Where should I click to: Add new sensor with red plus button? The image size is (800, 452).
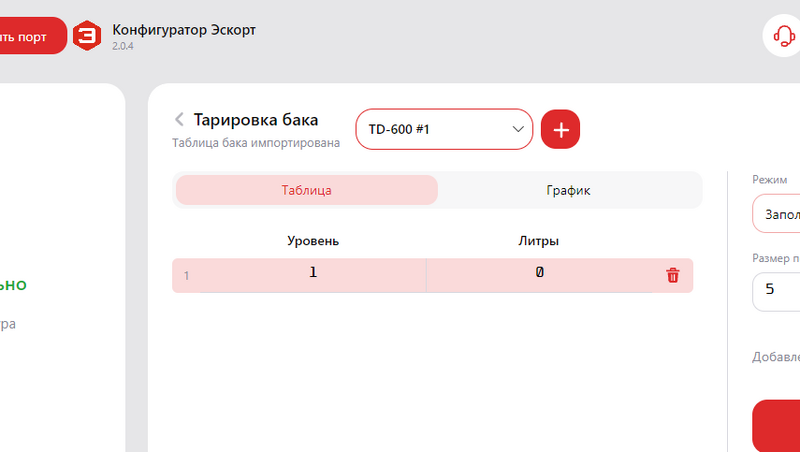point(560,130)
